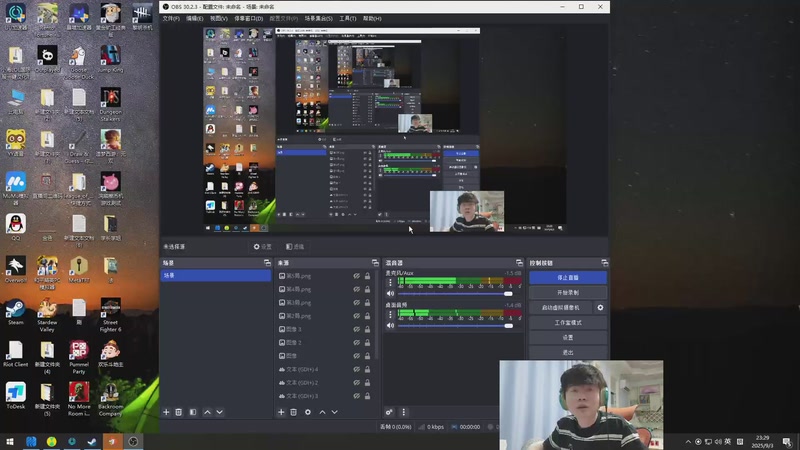The width and height of the screenshot is (800, 450).
Task: Toggle lock for 图像 2 source
Action: click(x=367, y=342)
